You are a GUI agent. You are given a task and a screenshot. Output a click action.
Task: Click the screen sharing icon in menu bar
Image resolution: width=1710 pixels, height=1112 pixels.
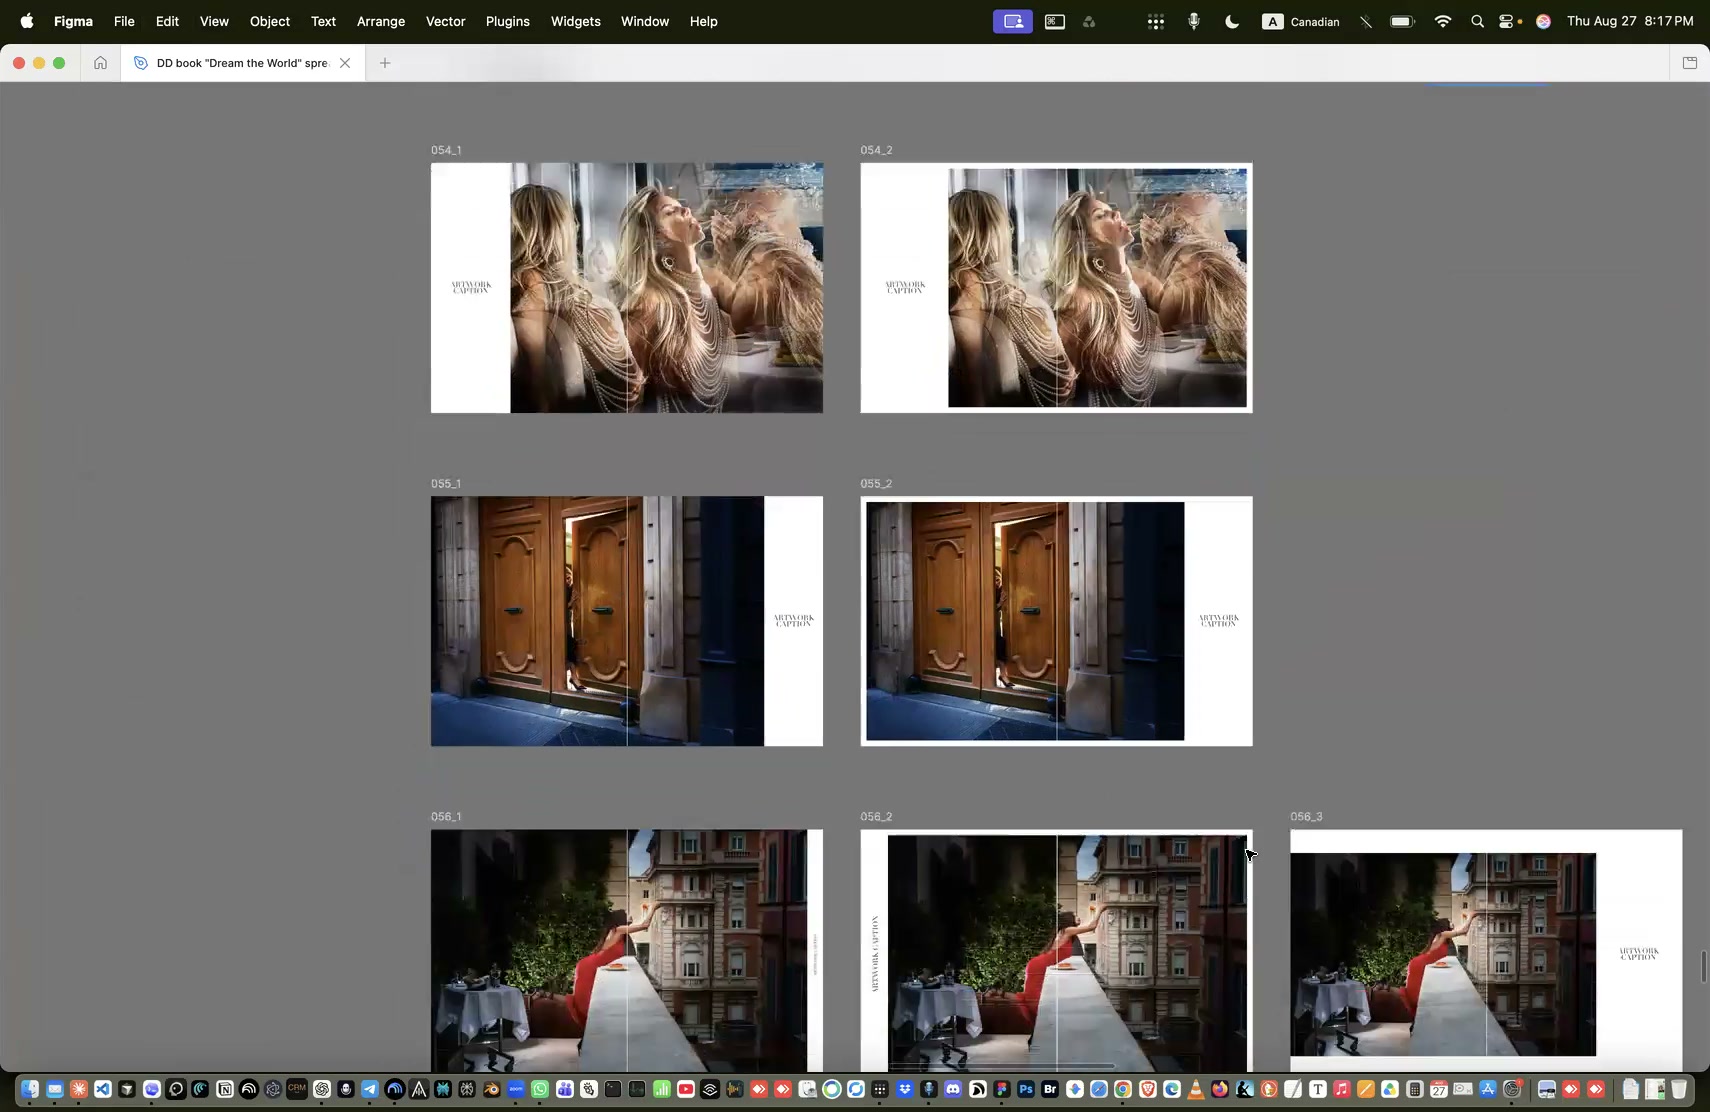[1013, 21]
